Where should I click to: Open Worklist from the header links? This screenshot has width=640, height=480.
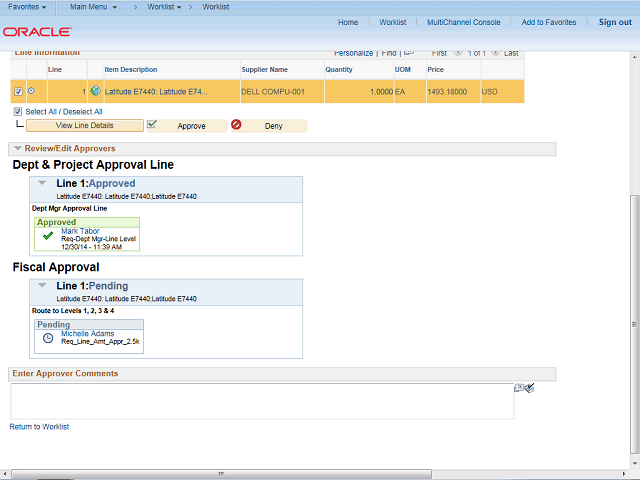(392, 22)
